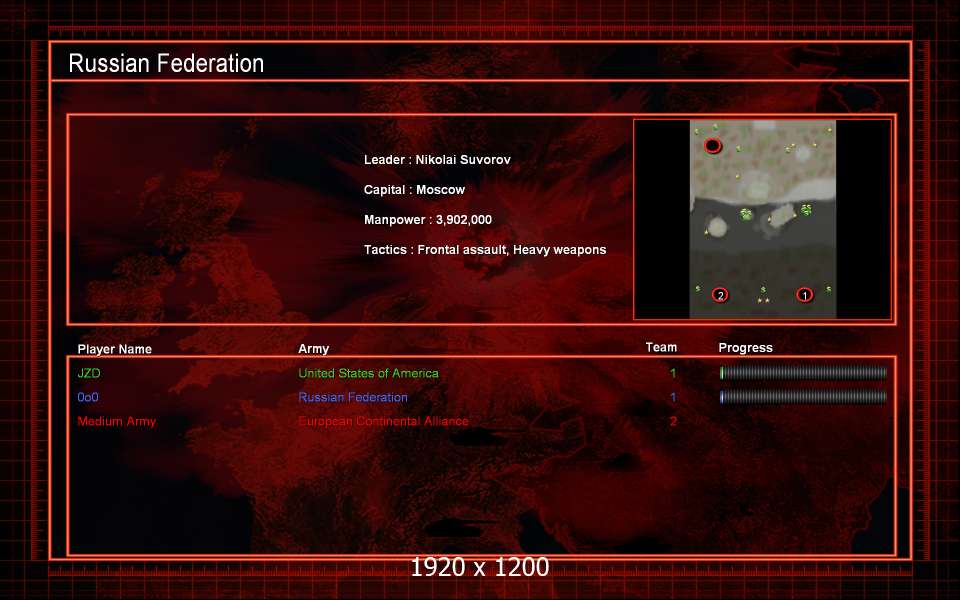Open the map preview thumbnail
The width and height of the screenshot is (960, 600).
tap(763, 219)
